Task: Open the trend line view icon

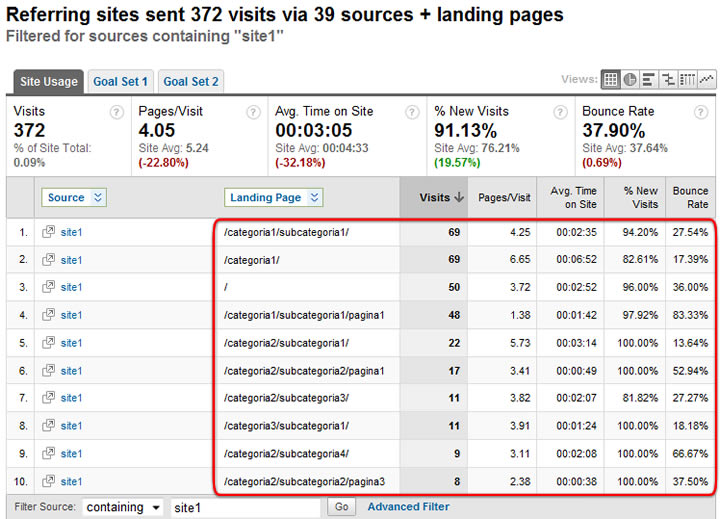Action: pos(707,80)
